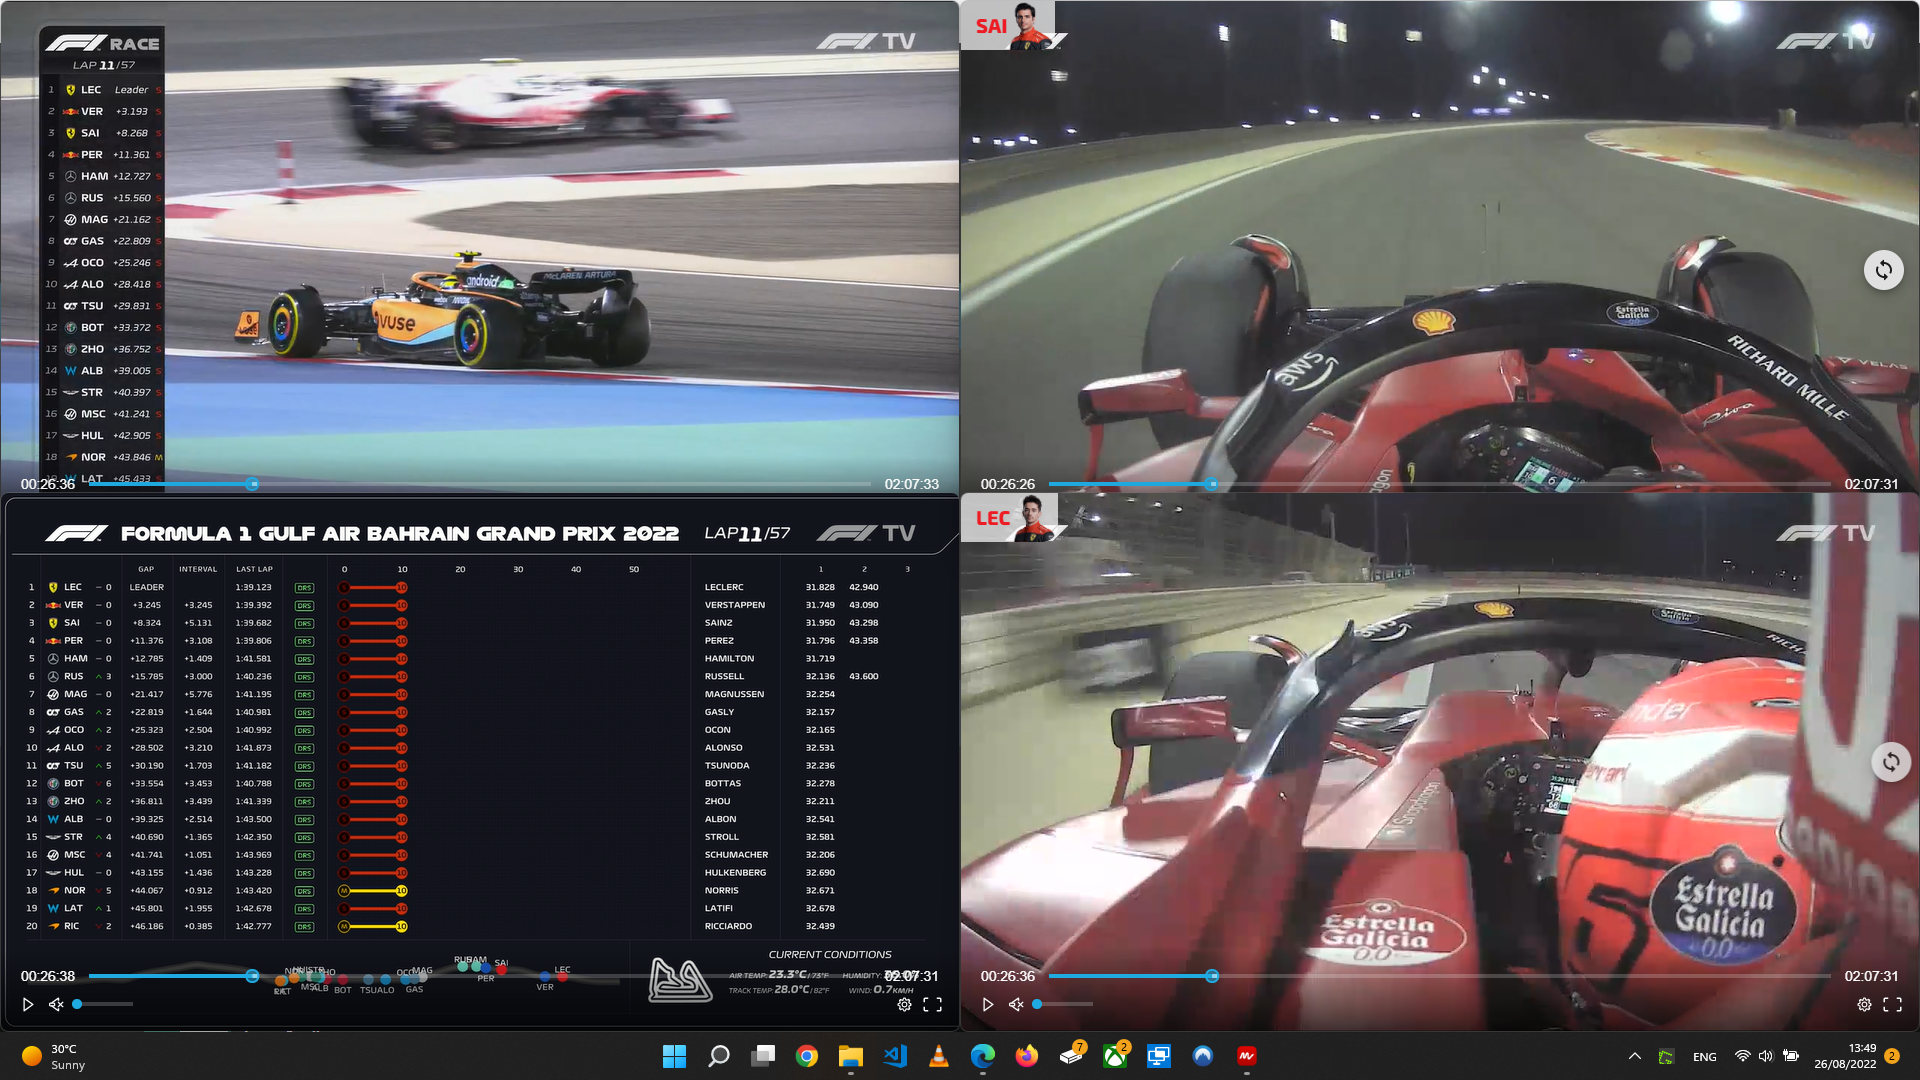This screenshot has height=1080, width=1920.
Task: Click DRS indicator in LEC row
Action: (x=304, y=588)
